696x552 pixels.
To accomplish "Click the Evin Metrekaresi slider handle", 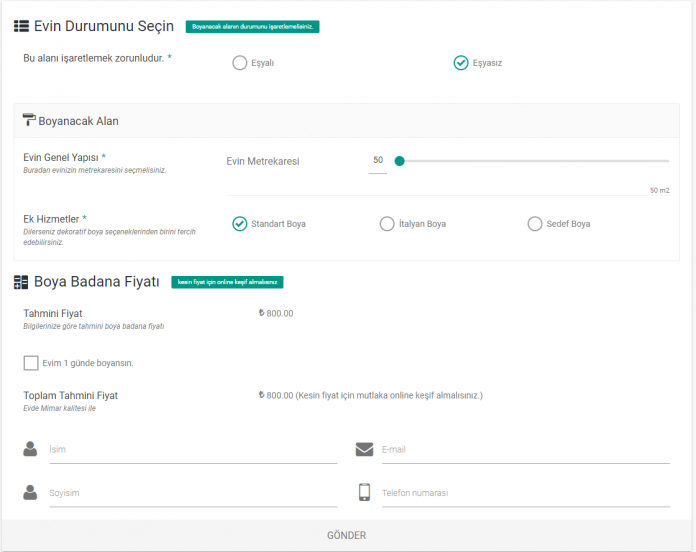I will click(399, 161).
